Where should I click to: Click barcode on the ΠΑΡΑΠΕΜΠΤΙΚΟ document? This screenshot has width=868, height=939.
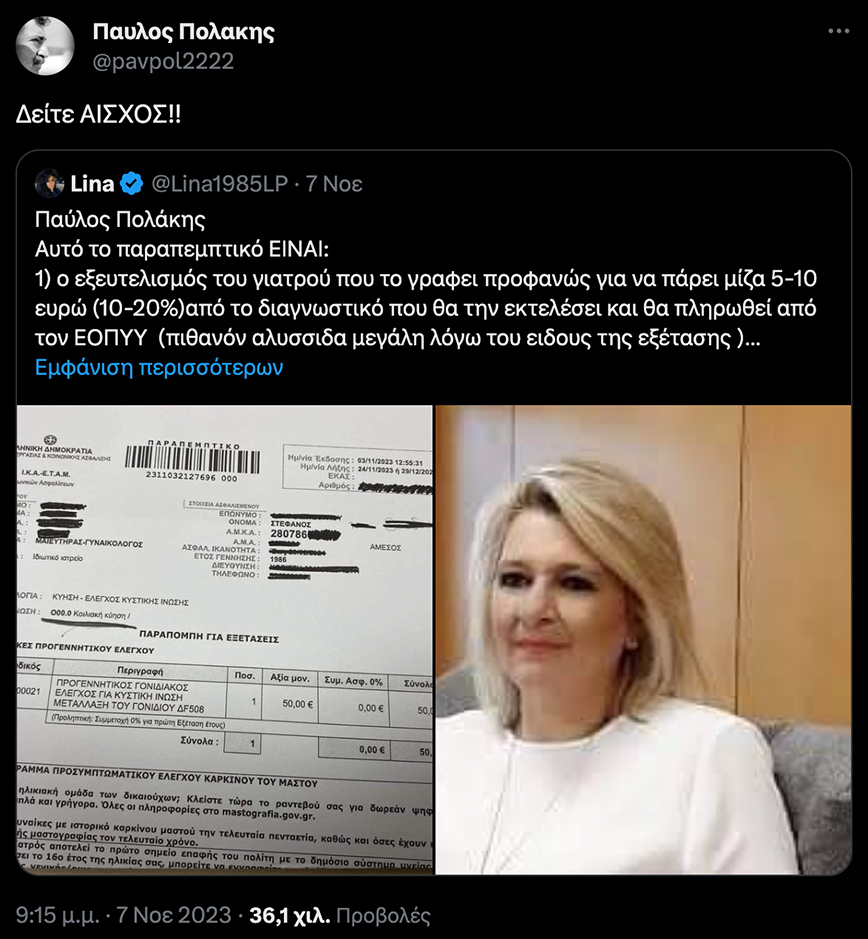[x=192, y=459]
